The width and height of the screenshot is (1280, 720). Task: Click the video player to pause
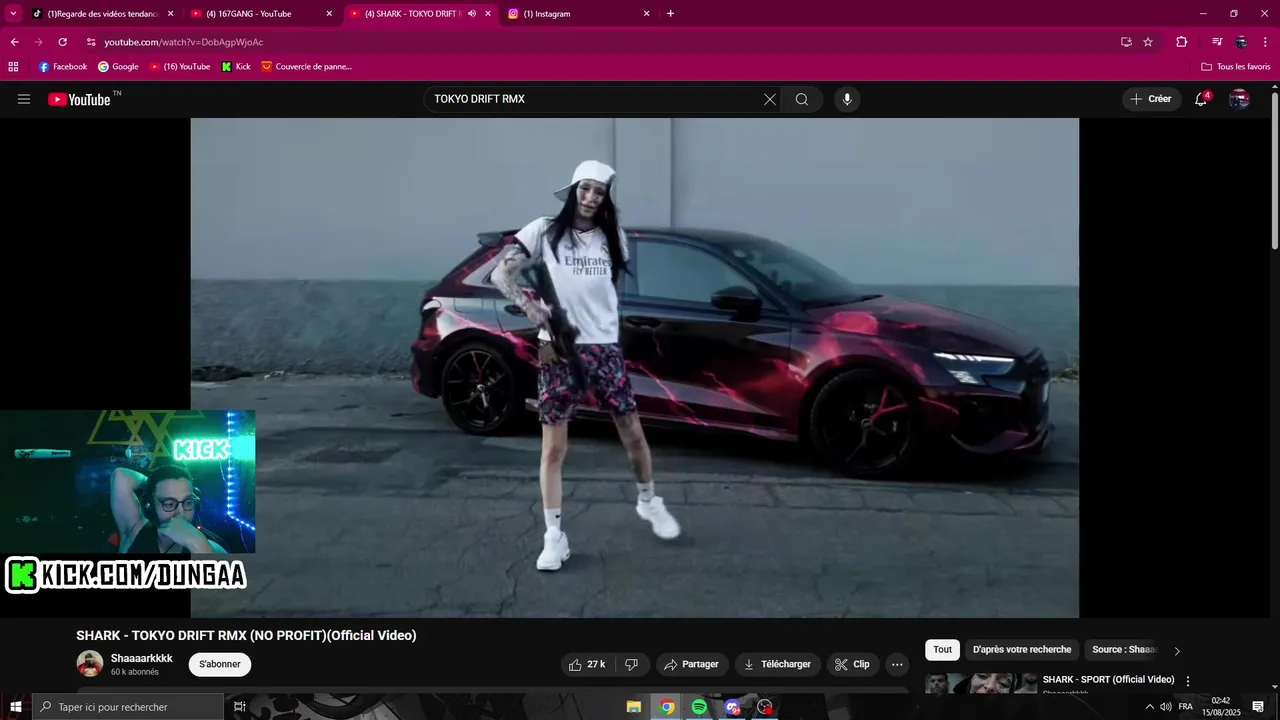[635, 368]
